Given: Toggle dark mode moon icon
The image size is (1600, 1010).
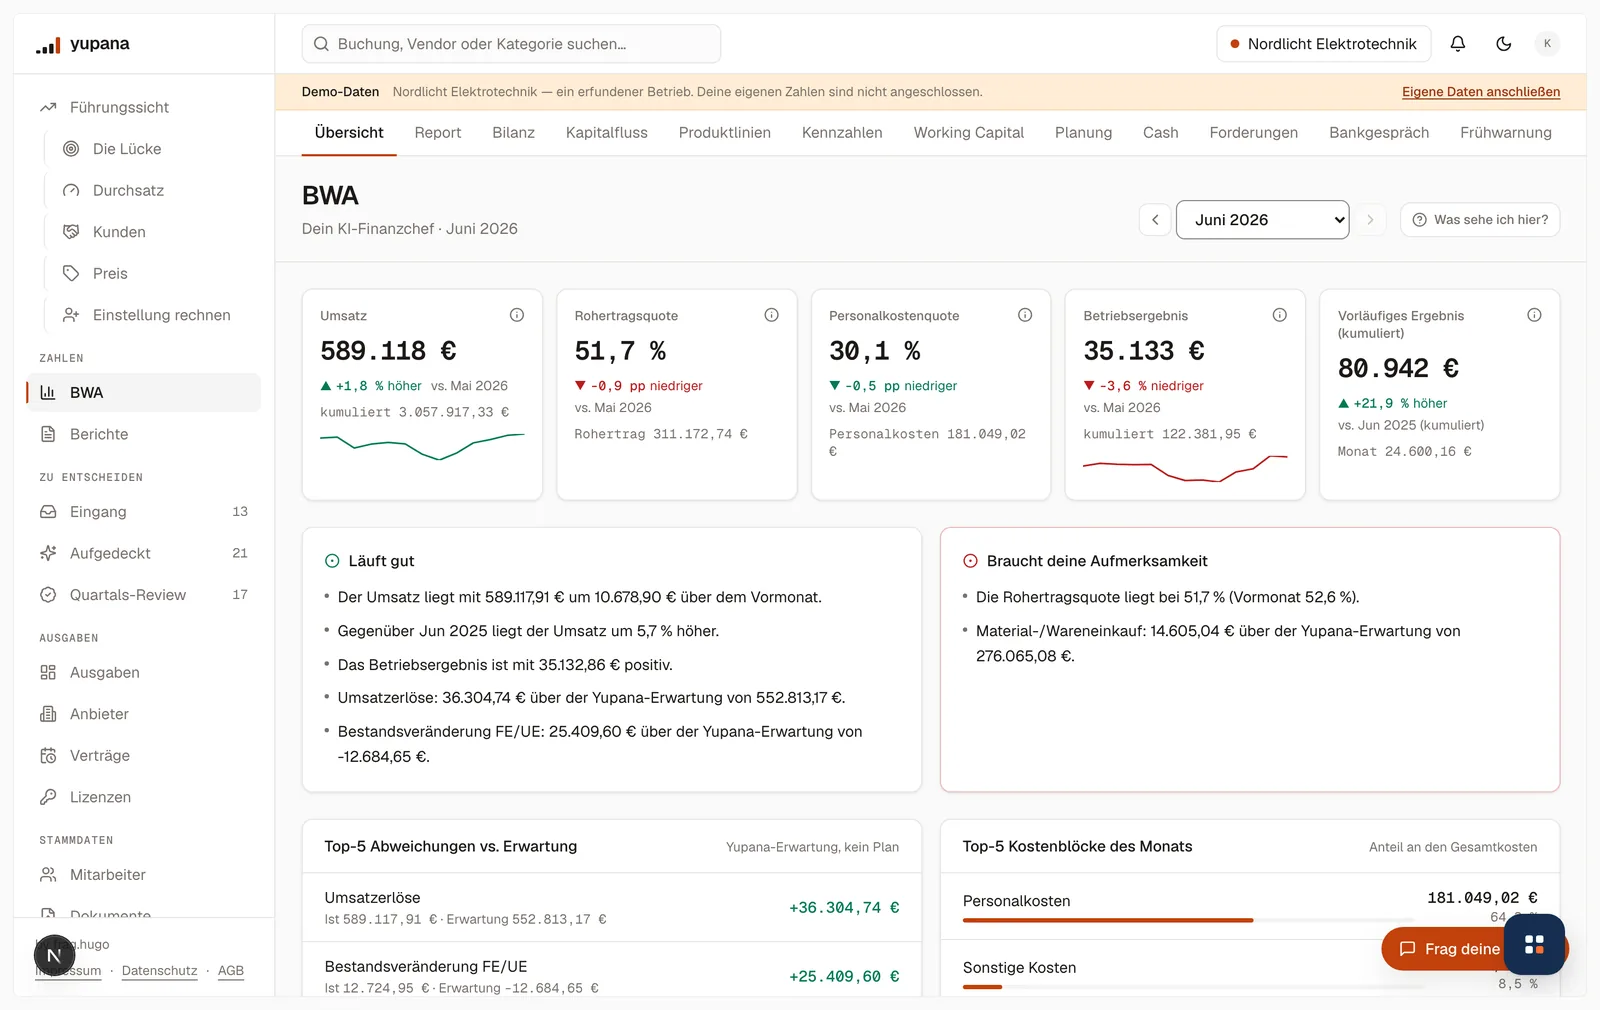Looking at the screenshot, I should 1503,44.
